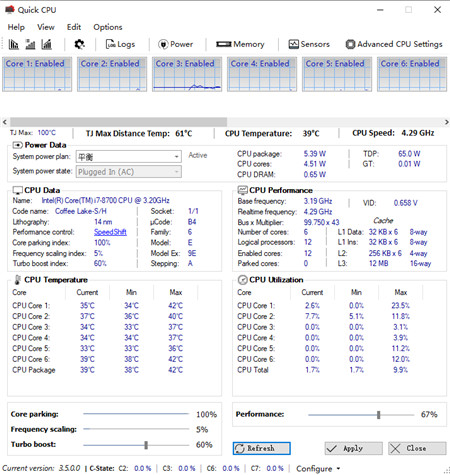This screenshot has width=450, height=475.
Task: Open settings via the gear icon
Action: click(x=79, y=44)
